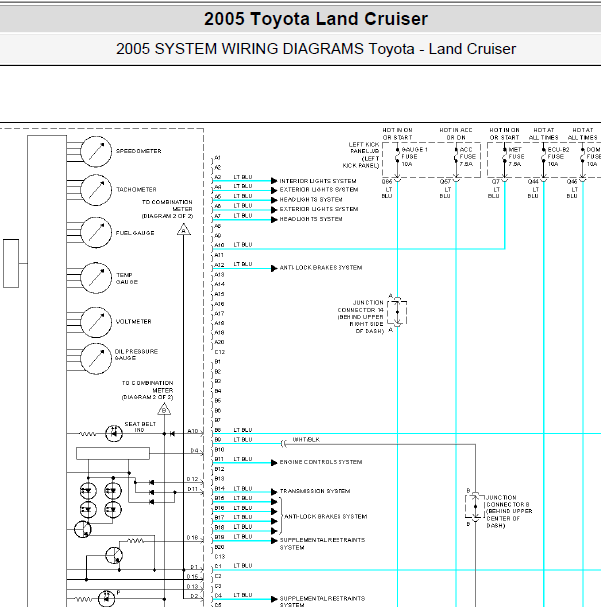Click the JUNCTION CONNECTOR 8 label
Viewport: 601px width, 607px height.
pos(509,511)
